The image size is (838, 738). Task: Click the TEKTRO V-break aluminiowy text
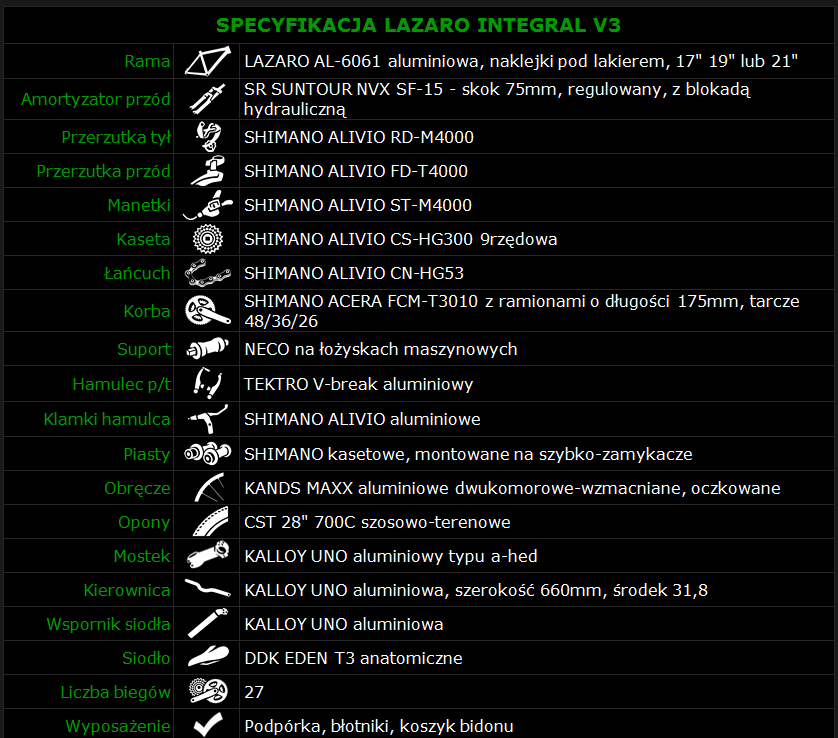[x=359, y=384]
